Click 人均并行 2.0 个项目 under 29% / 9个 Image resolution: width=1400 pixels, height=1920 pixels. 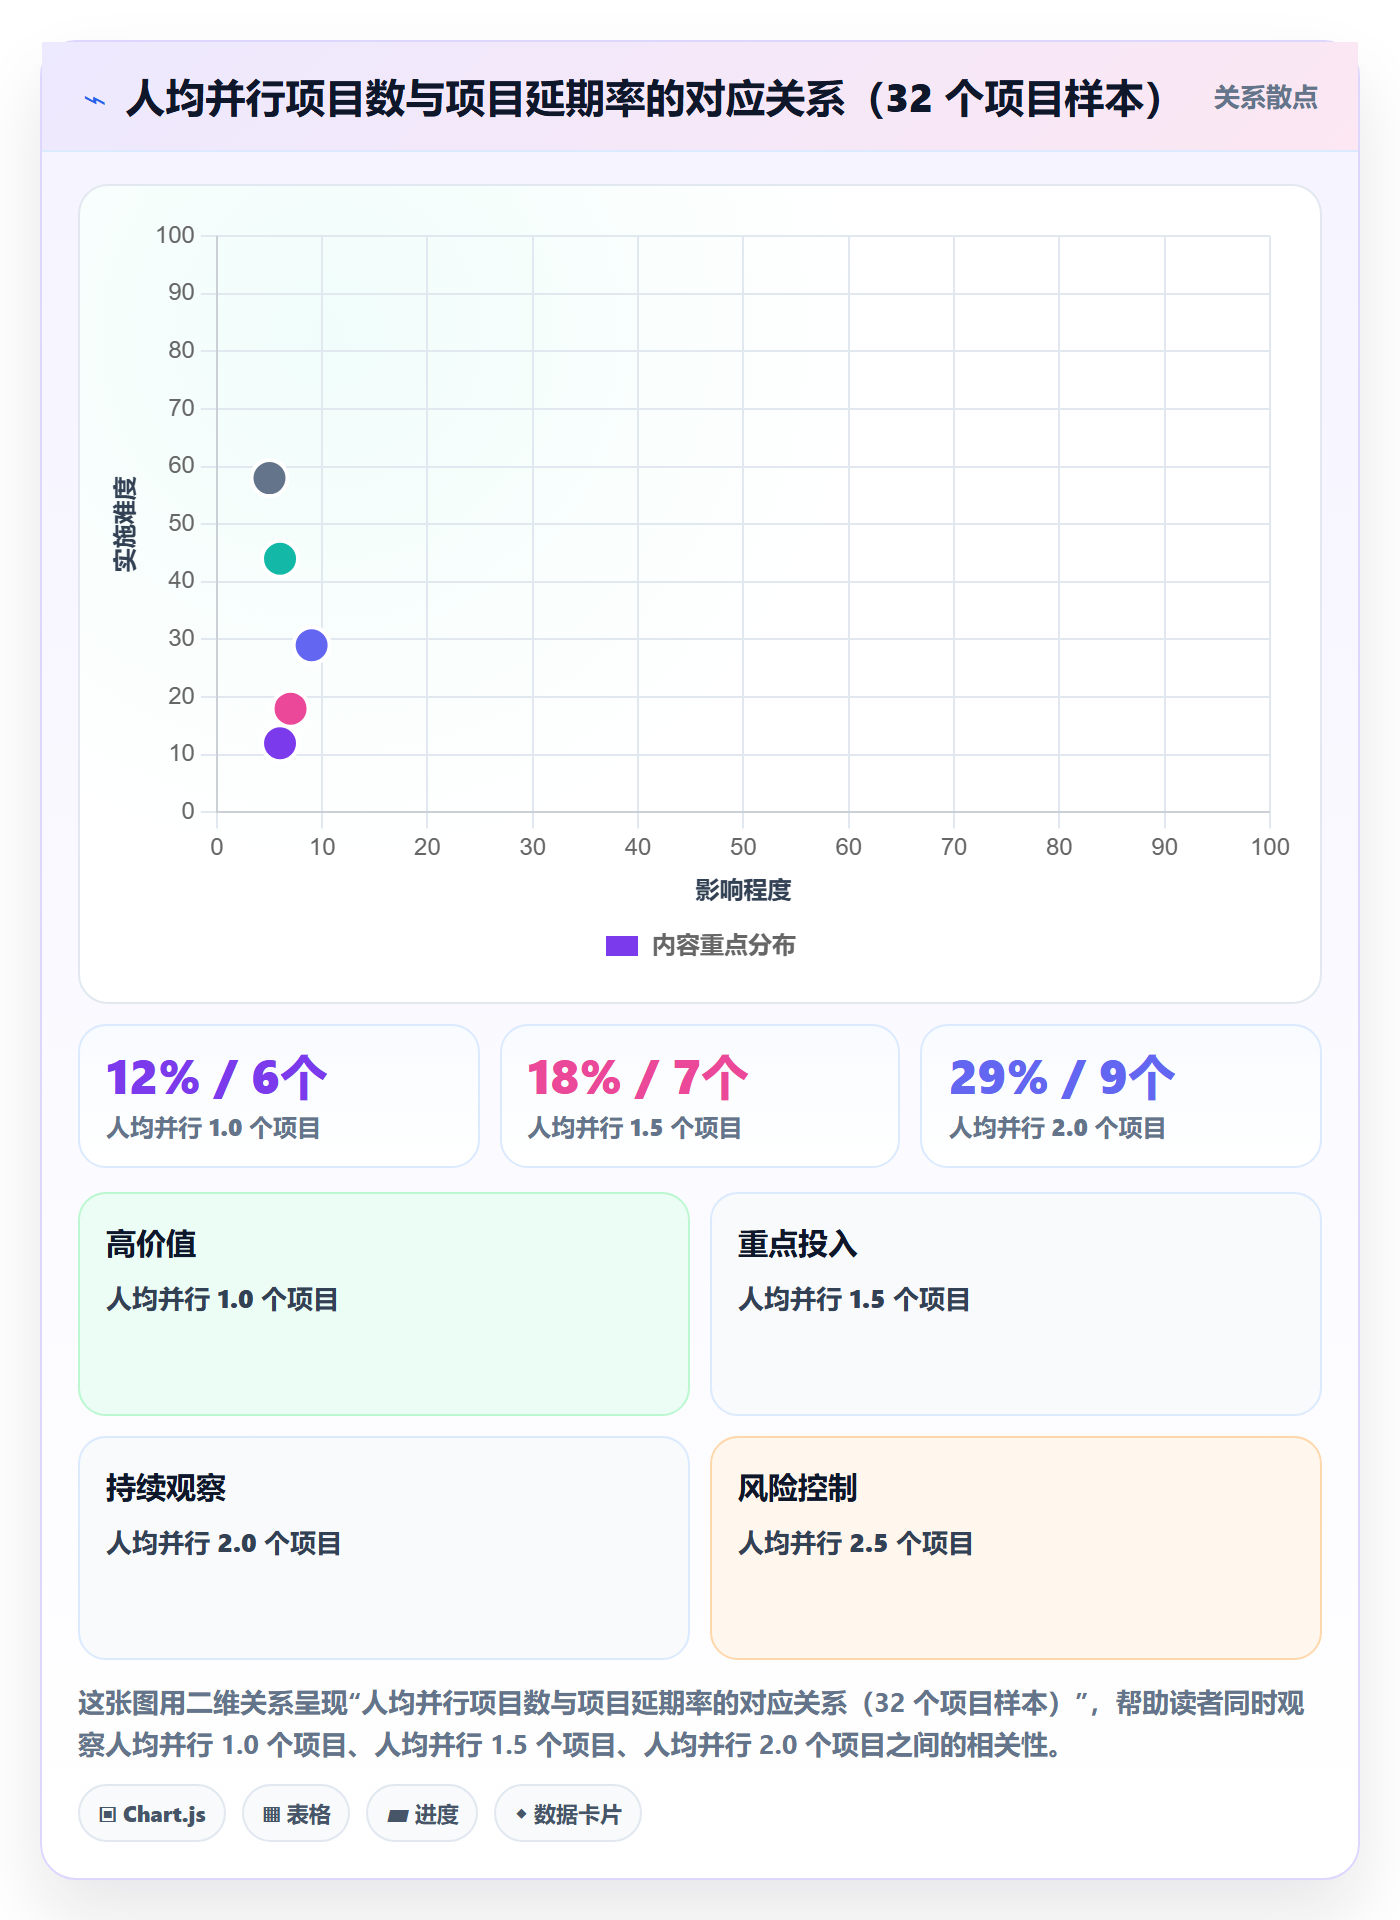[1058, 1128]
